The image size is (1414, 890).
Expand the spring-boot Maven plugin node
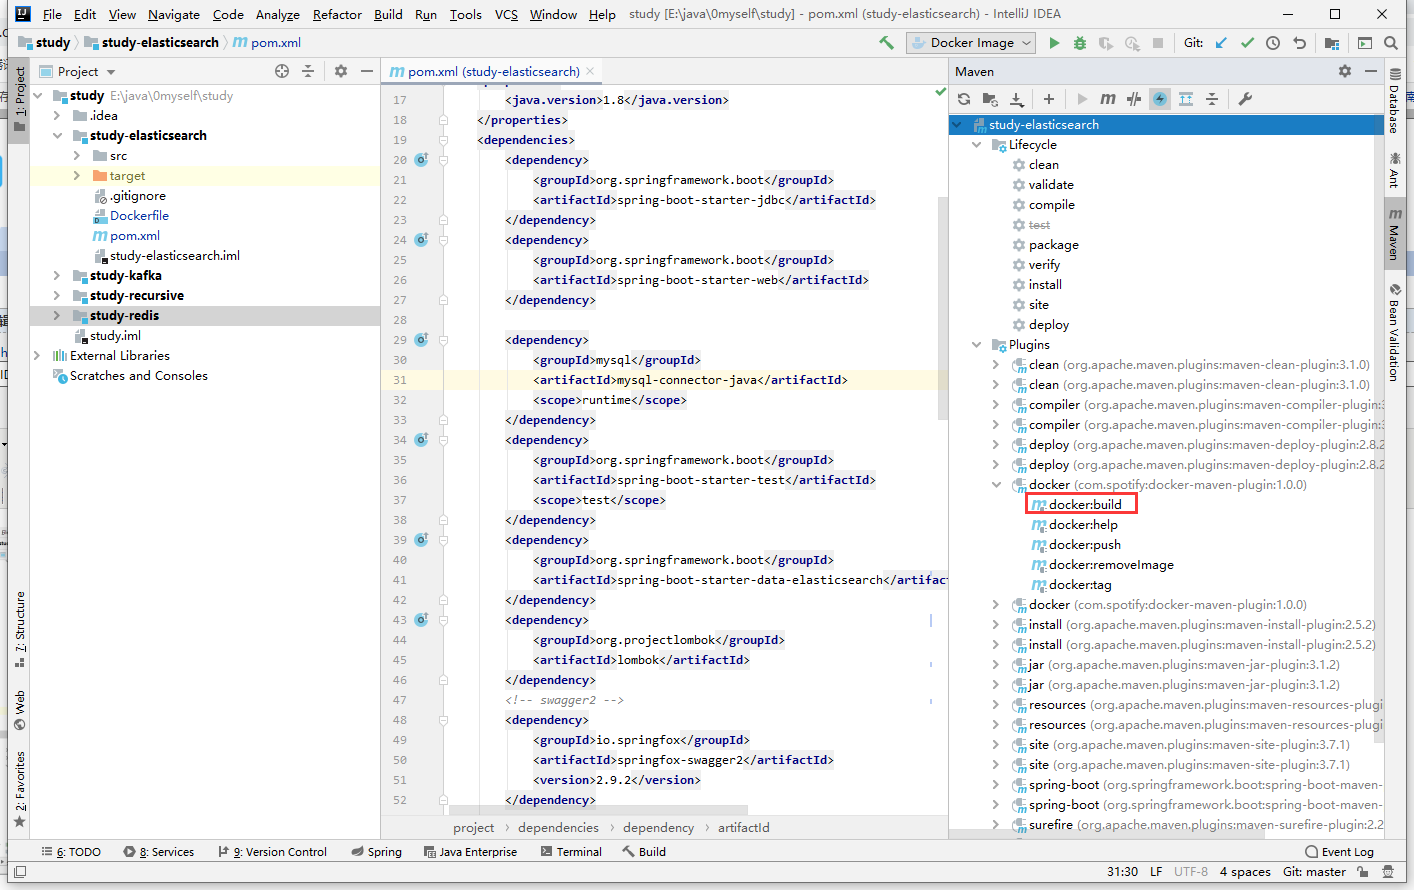[x=995, y=785]
